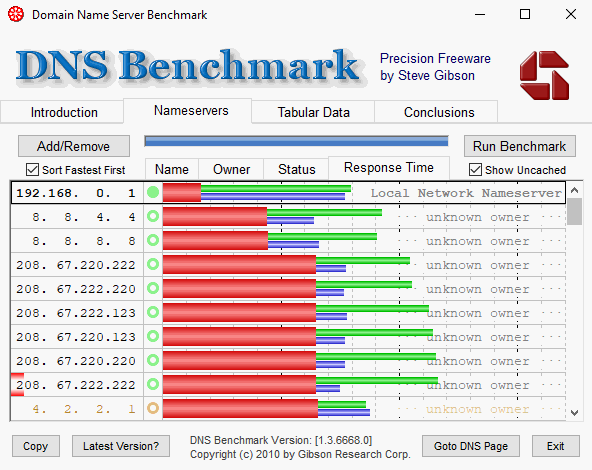Toggle Show Uncached checkbox
Image resolution: width=592 pixels, height=470 pixels.
[475, 170]
